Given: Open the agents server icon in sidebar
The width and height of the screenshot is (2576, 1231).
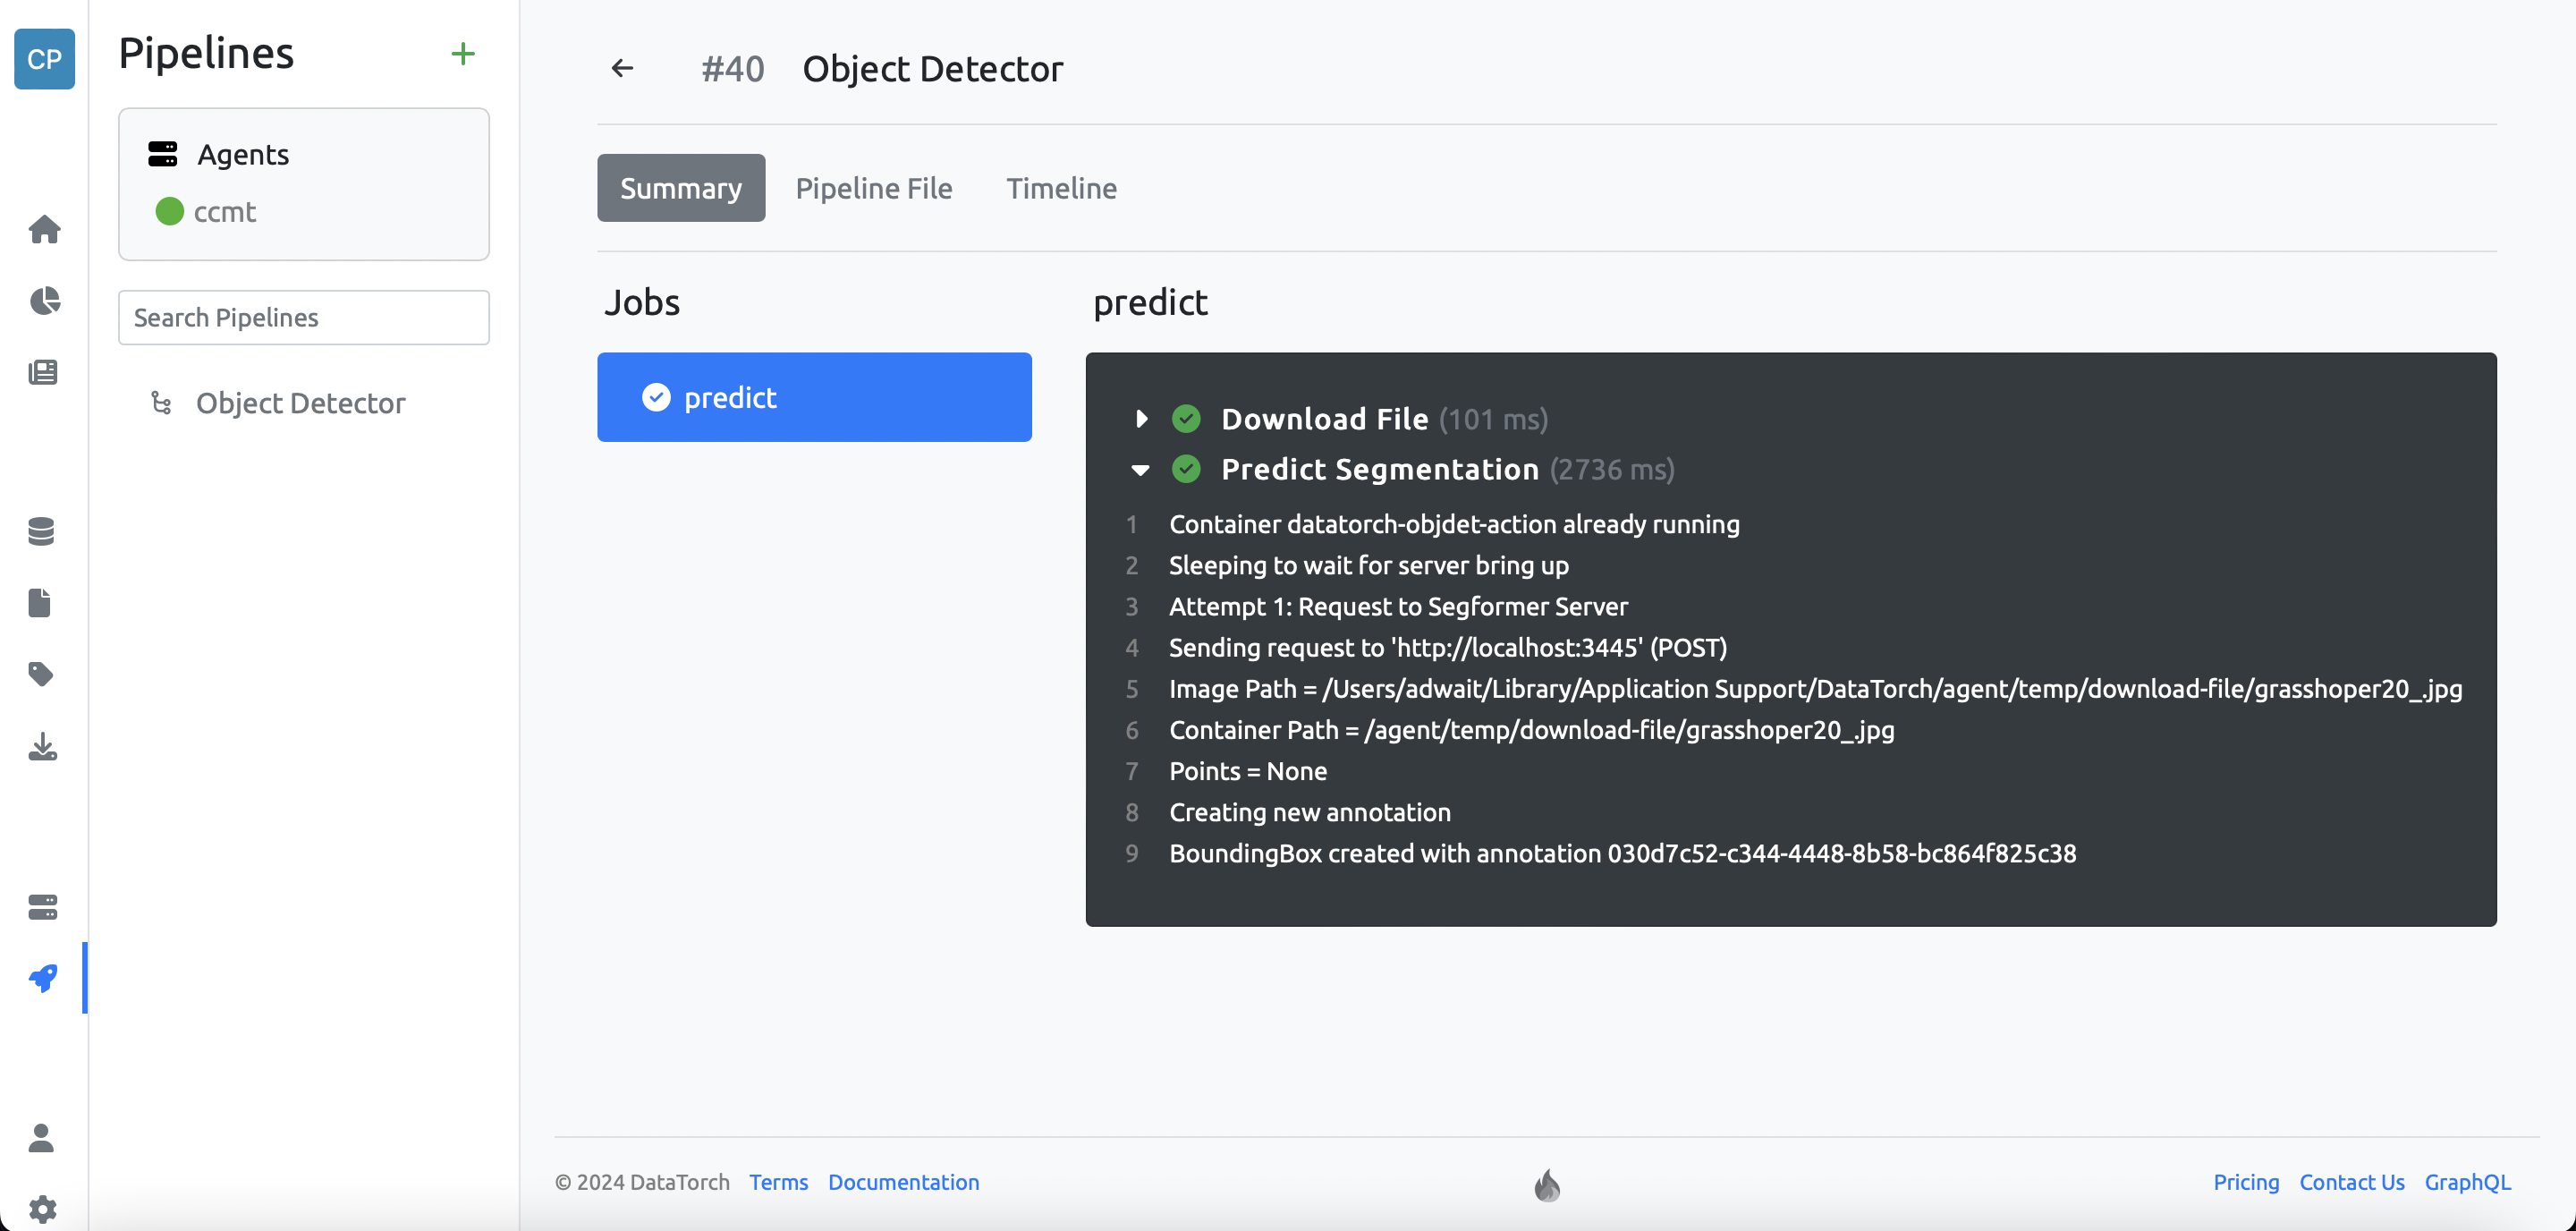Looking at the screenshot, I should click(42, 907).
